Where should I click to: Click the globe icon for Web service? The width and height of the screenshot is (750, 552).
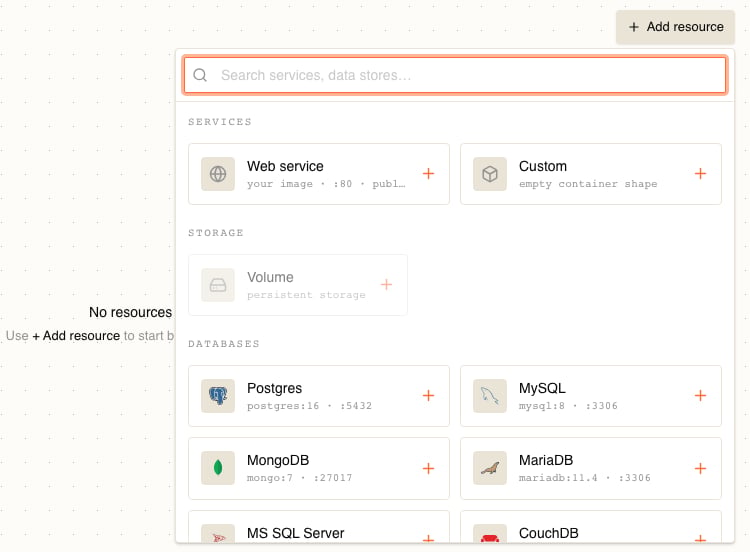click(x=218, y=174)
